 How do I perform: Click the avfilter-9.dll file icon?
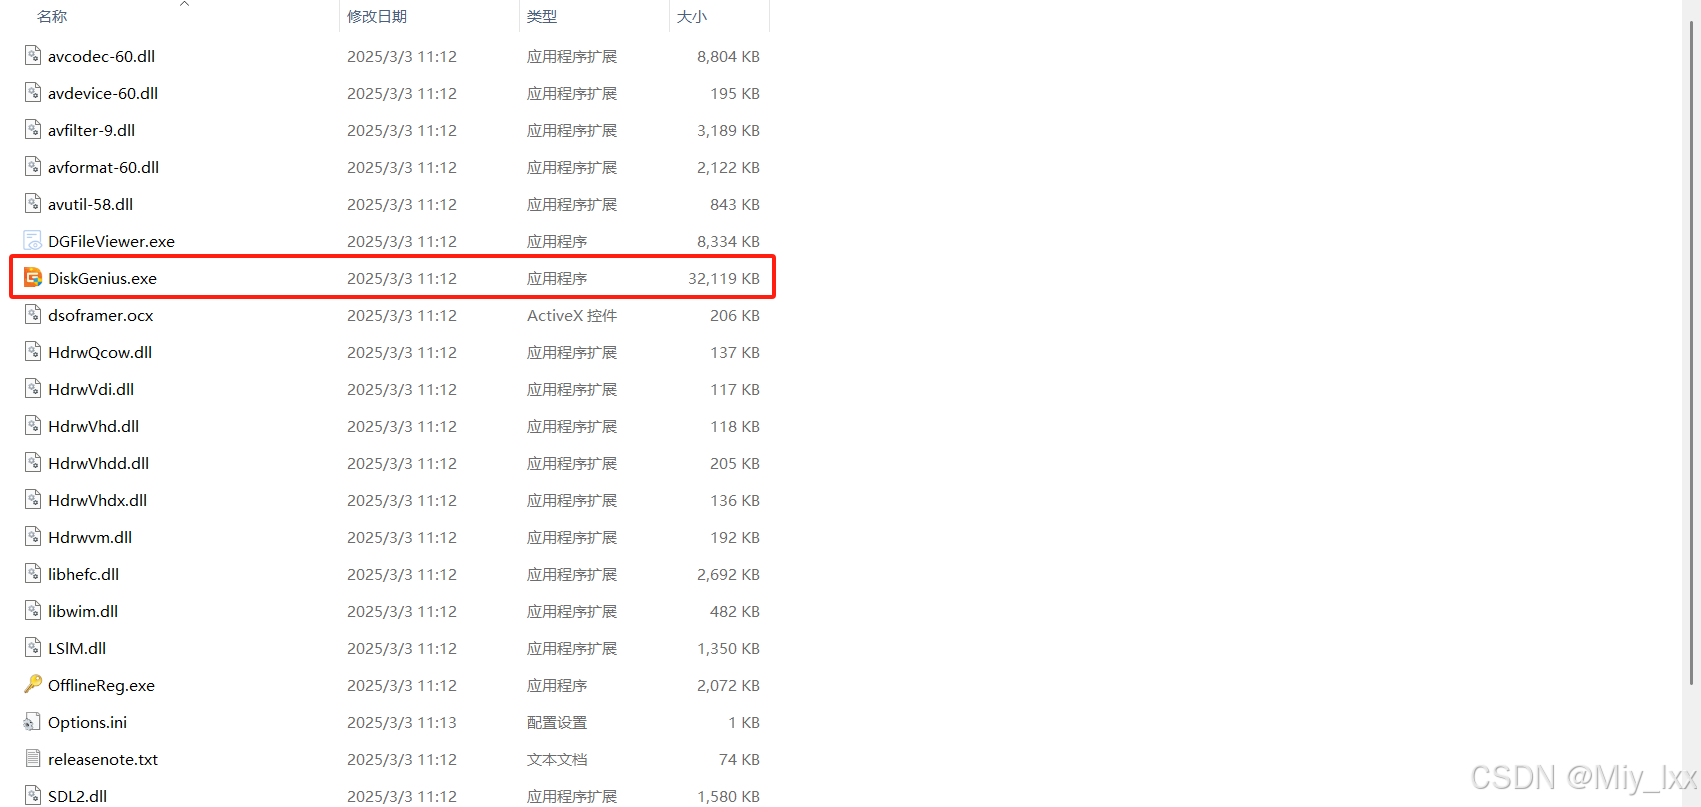pos(33,130)
